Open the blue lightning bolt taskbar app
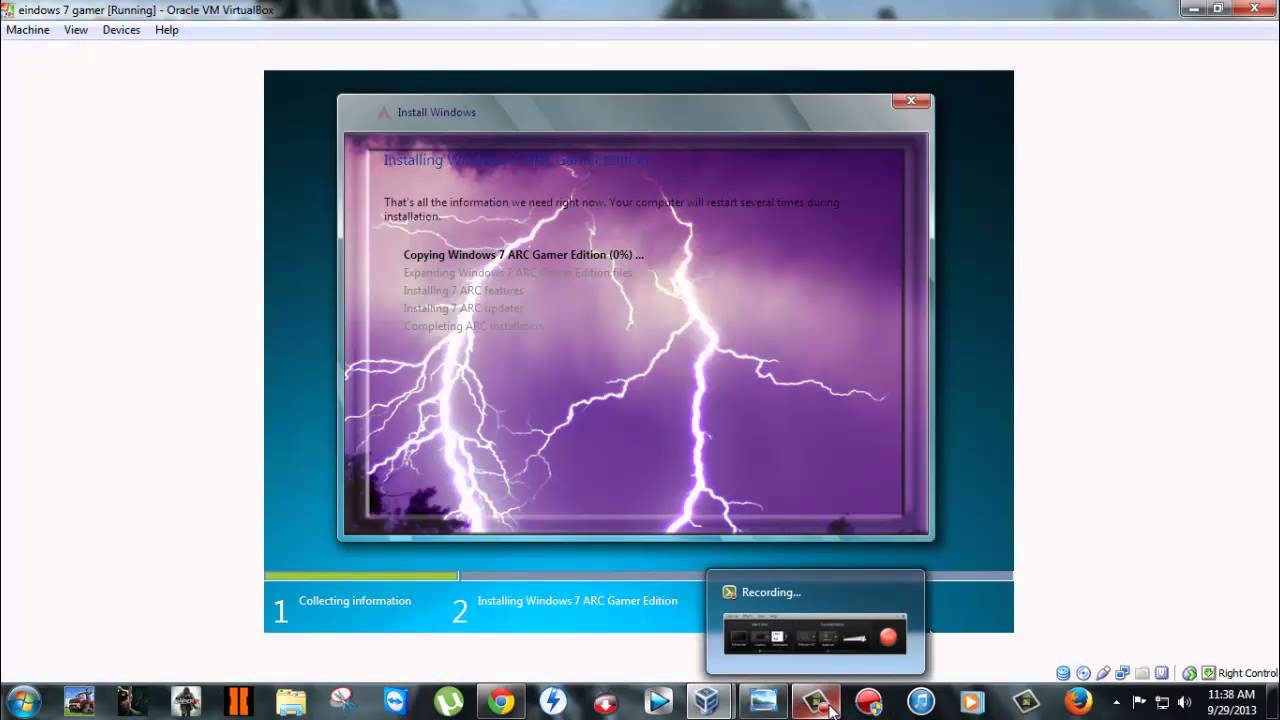Viewport: 1280px width, 720px height. point(553,702)
